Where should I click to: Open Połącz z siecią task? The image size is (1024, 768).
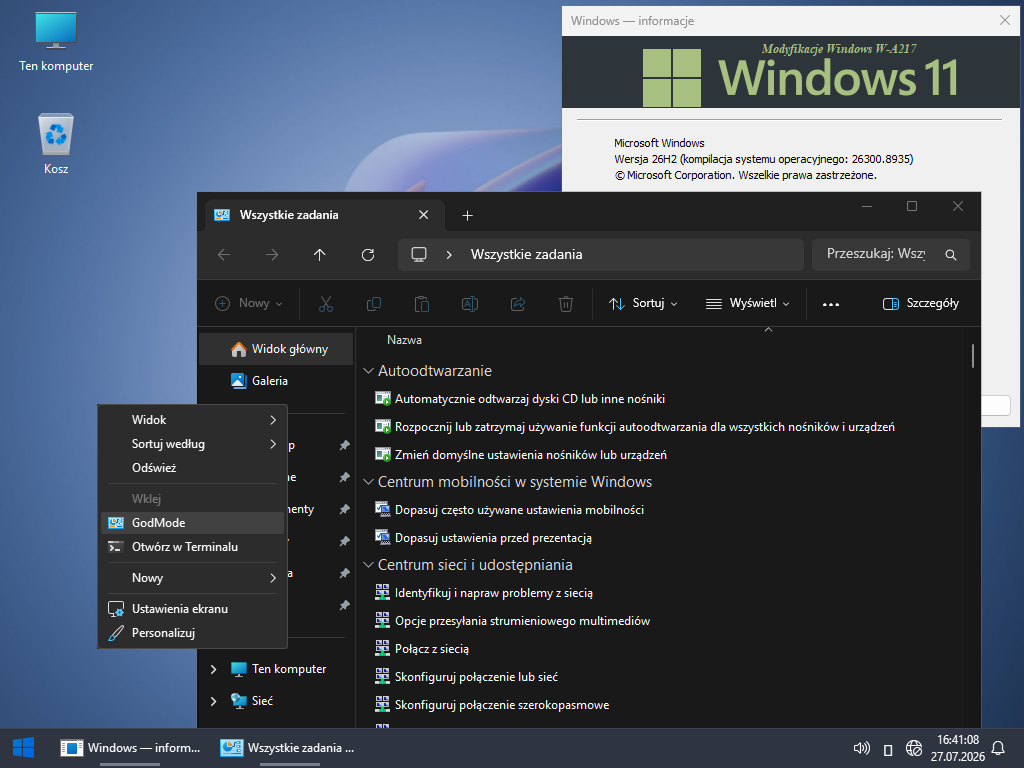point(422,649)
